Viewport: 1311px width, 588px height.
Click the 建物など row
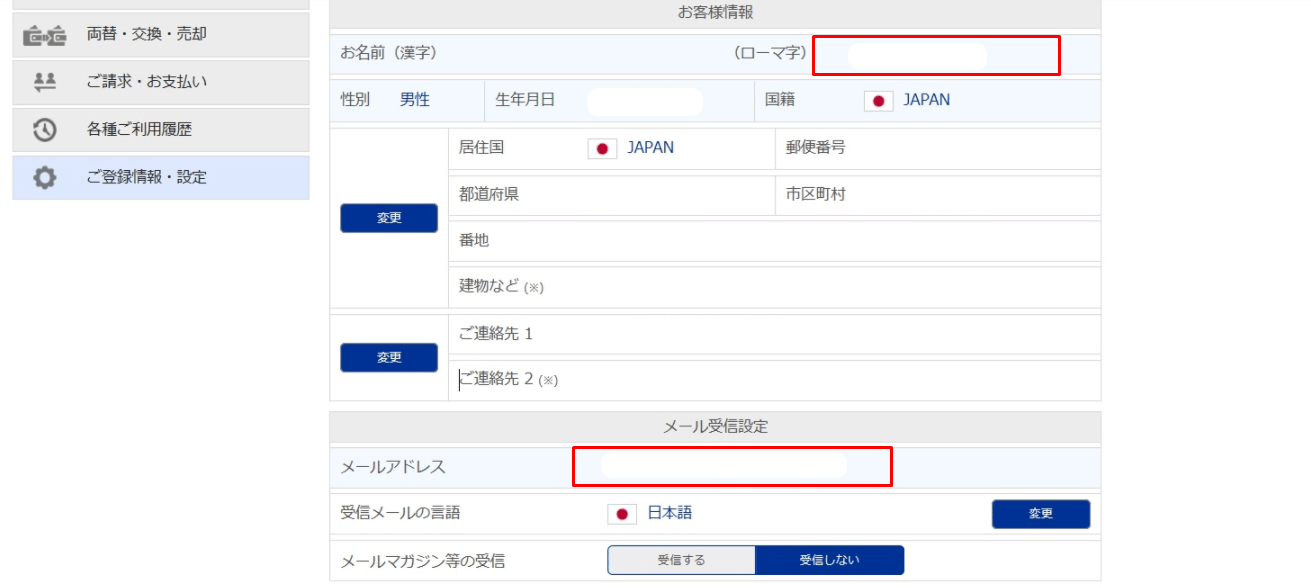[774, 287]
